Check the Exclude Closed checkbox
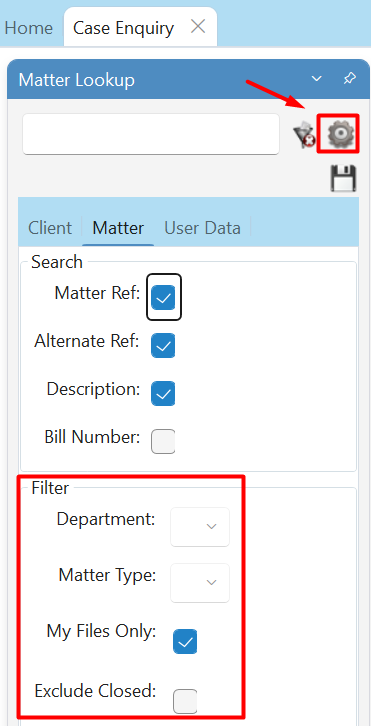Image resolution: width=371 pixels, height=726 pixels. click(185, 701)
